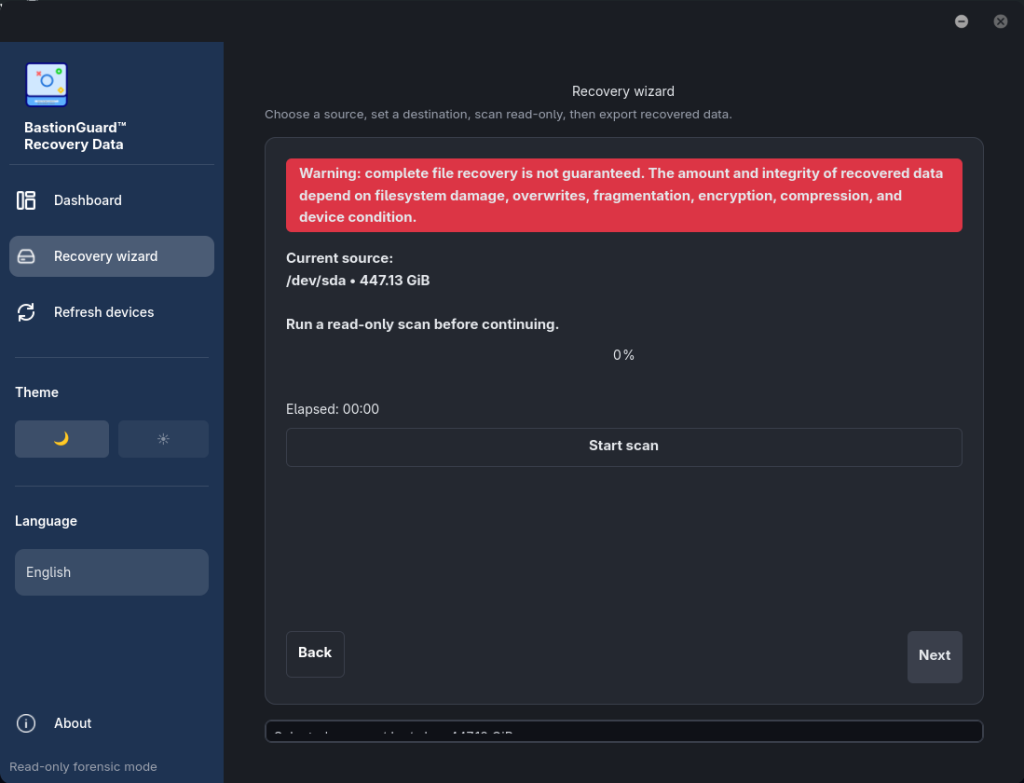The width and height of the screenshot is (1024, 783).
Task: Go back to the previous wizard step
Action: [315, 654]
